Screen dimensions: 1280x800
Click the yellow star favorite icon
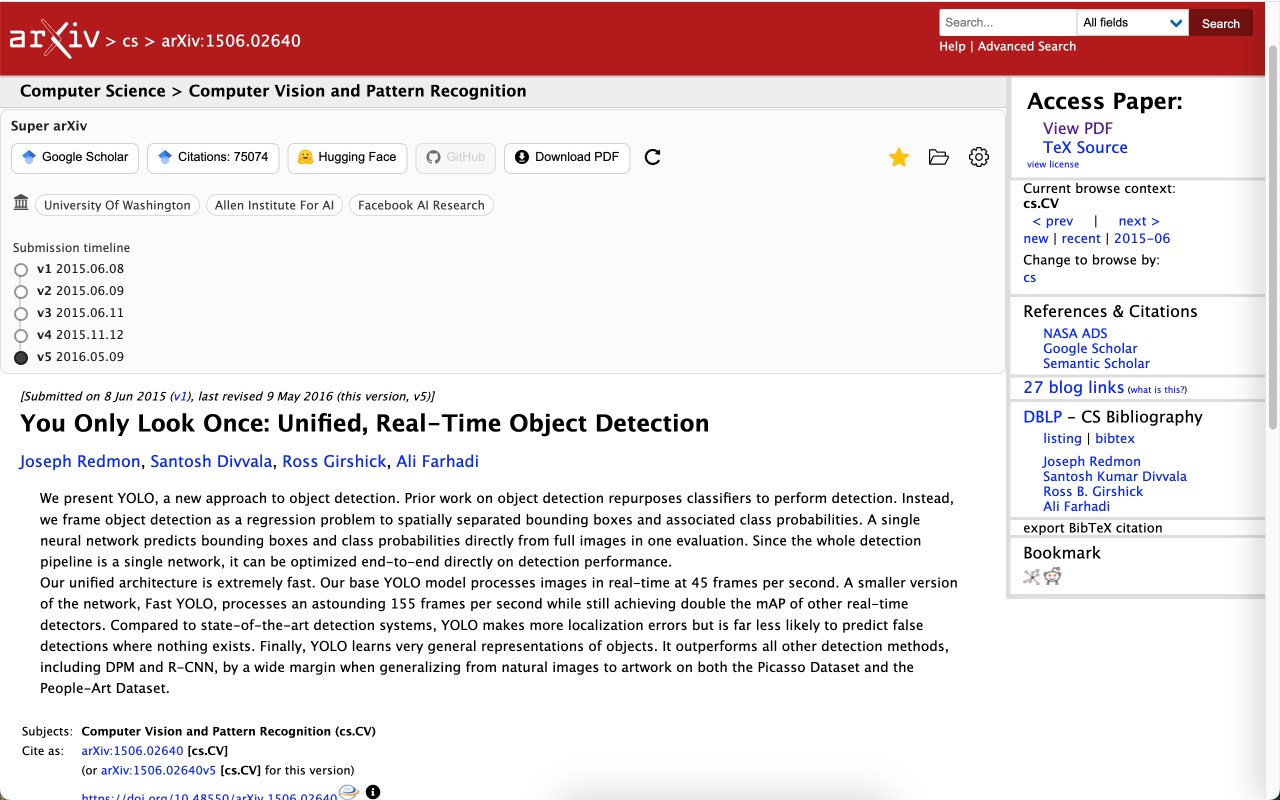pyautogui.click(x=899, y=157)
